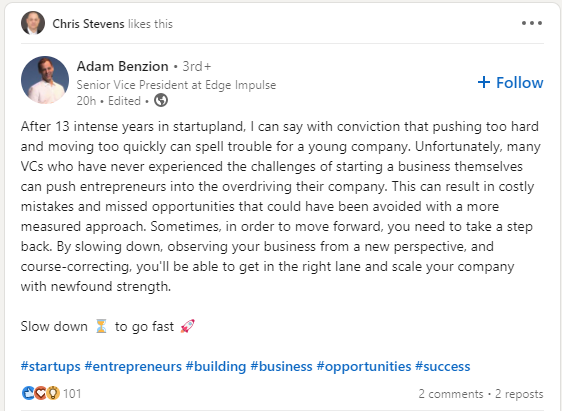Open the Chris Stevens name link
This screenshot has width=562, height=411.
[x=88, y=24]
